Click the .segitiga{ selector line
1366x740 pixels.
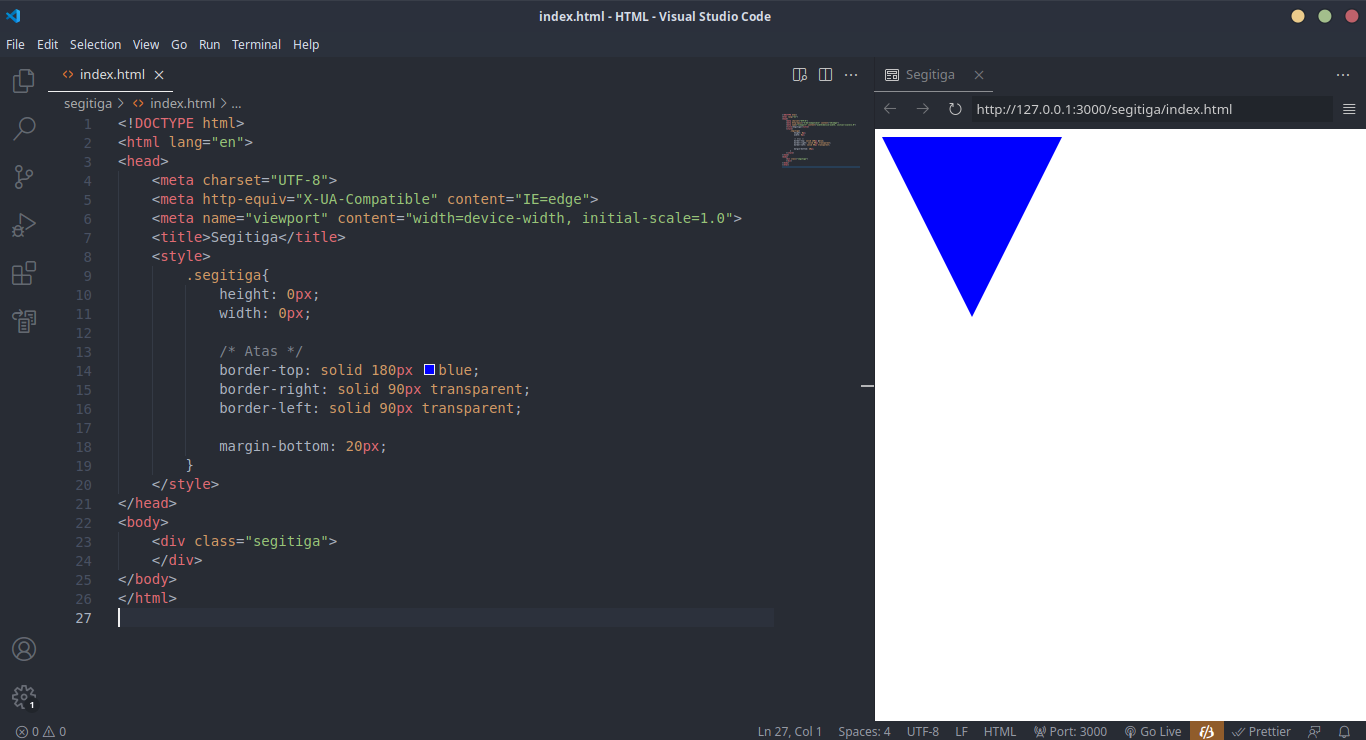coord(227,275)
